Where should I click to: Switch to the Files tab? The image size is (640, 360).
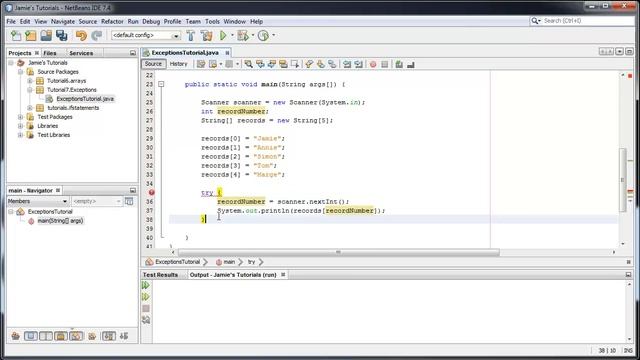pyautogui.click(x=50, y=53)
